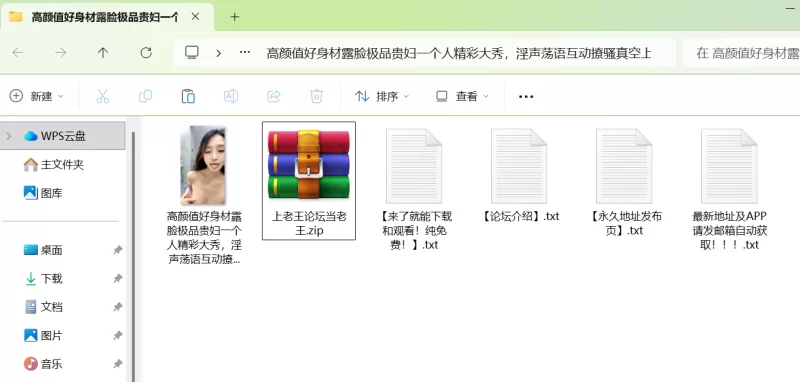This screenshot has height=382, width=800.
Task: Go back with the back arrow
Action: (18, 53)
